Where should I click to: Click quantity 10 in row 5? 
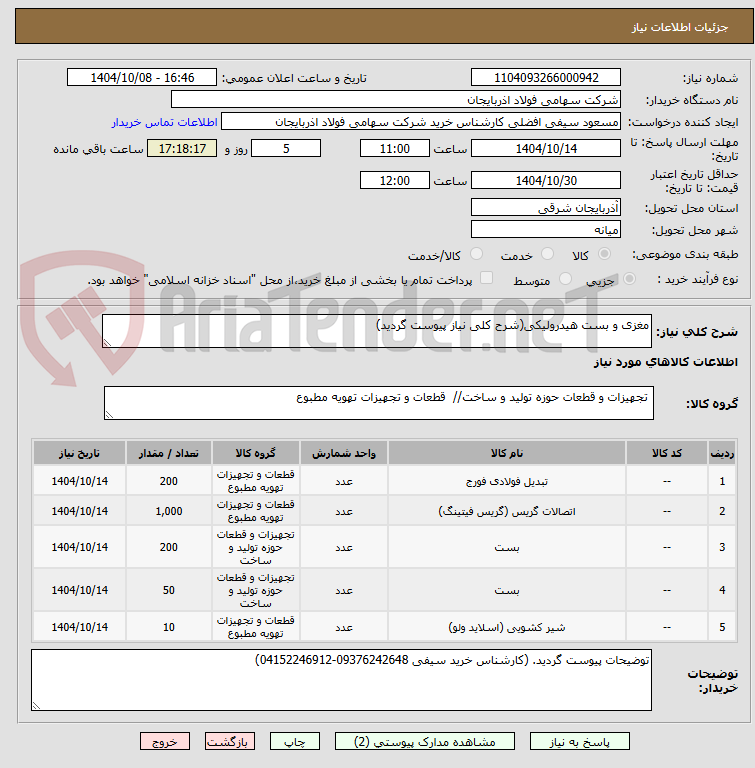(x=169, y=627)
